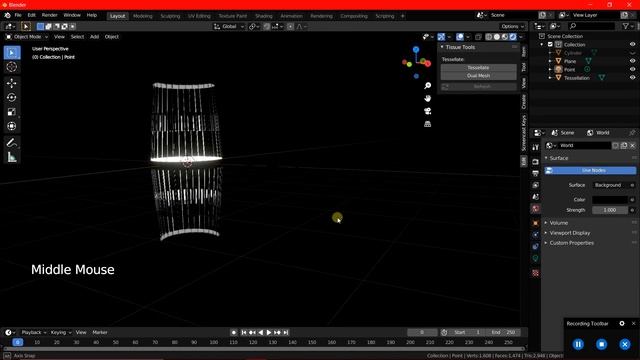The height and width of the screenshot is (360, 640).
Task: Jump to the timeline end frame
Action: click(x=286, y=333)
